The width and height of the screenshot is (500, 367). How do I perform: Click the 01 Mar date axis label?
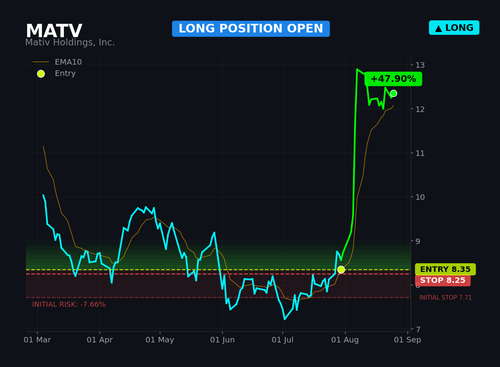pyautogui.click(x=37, y=340)
